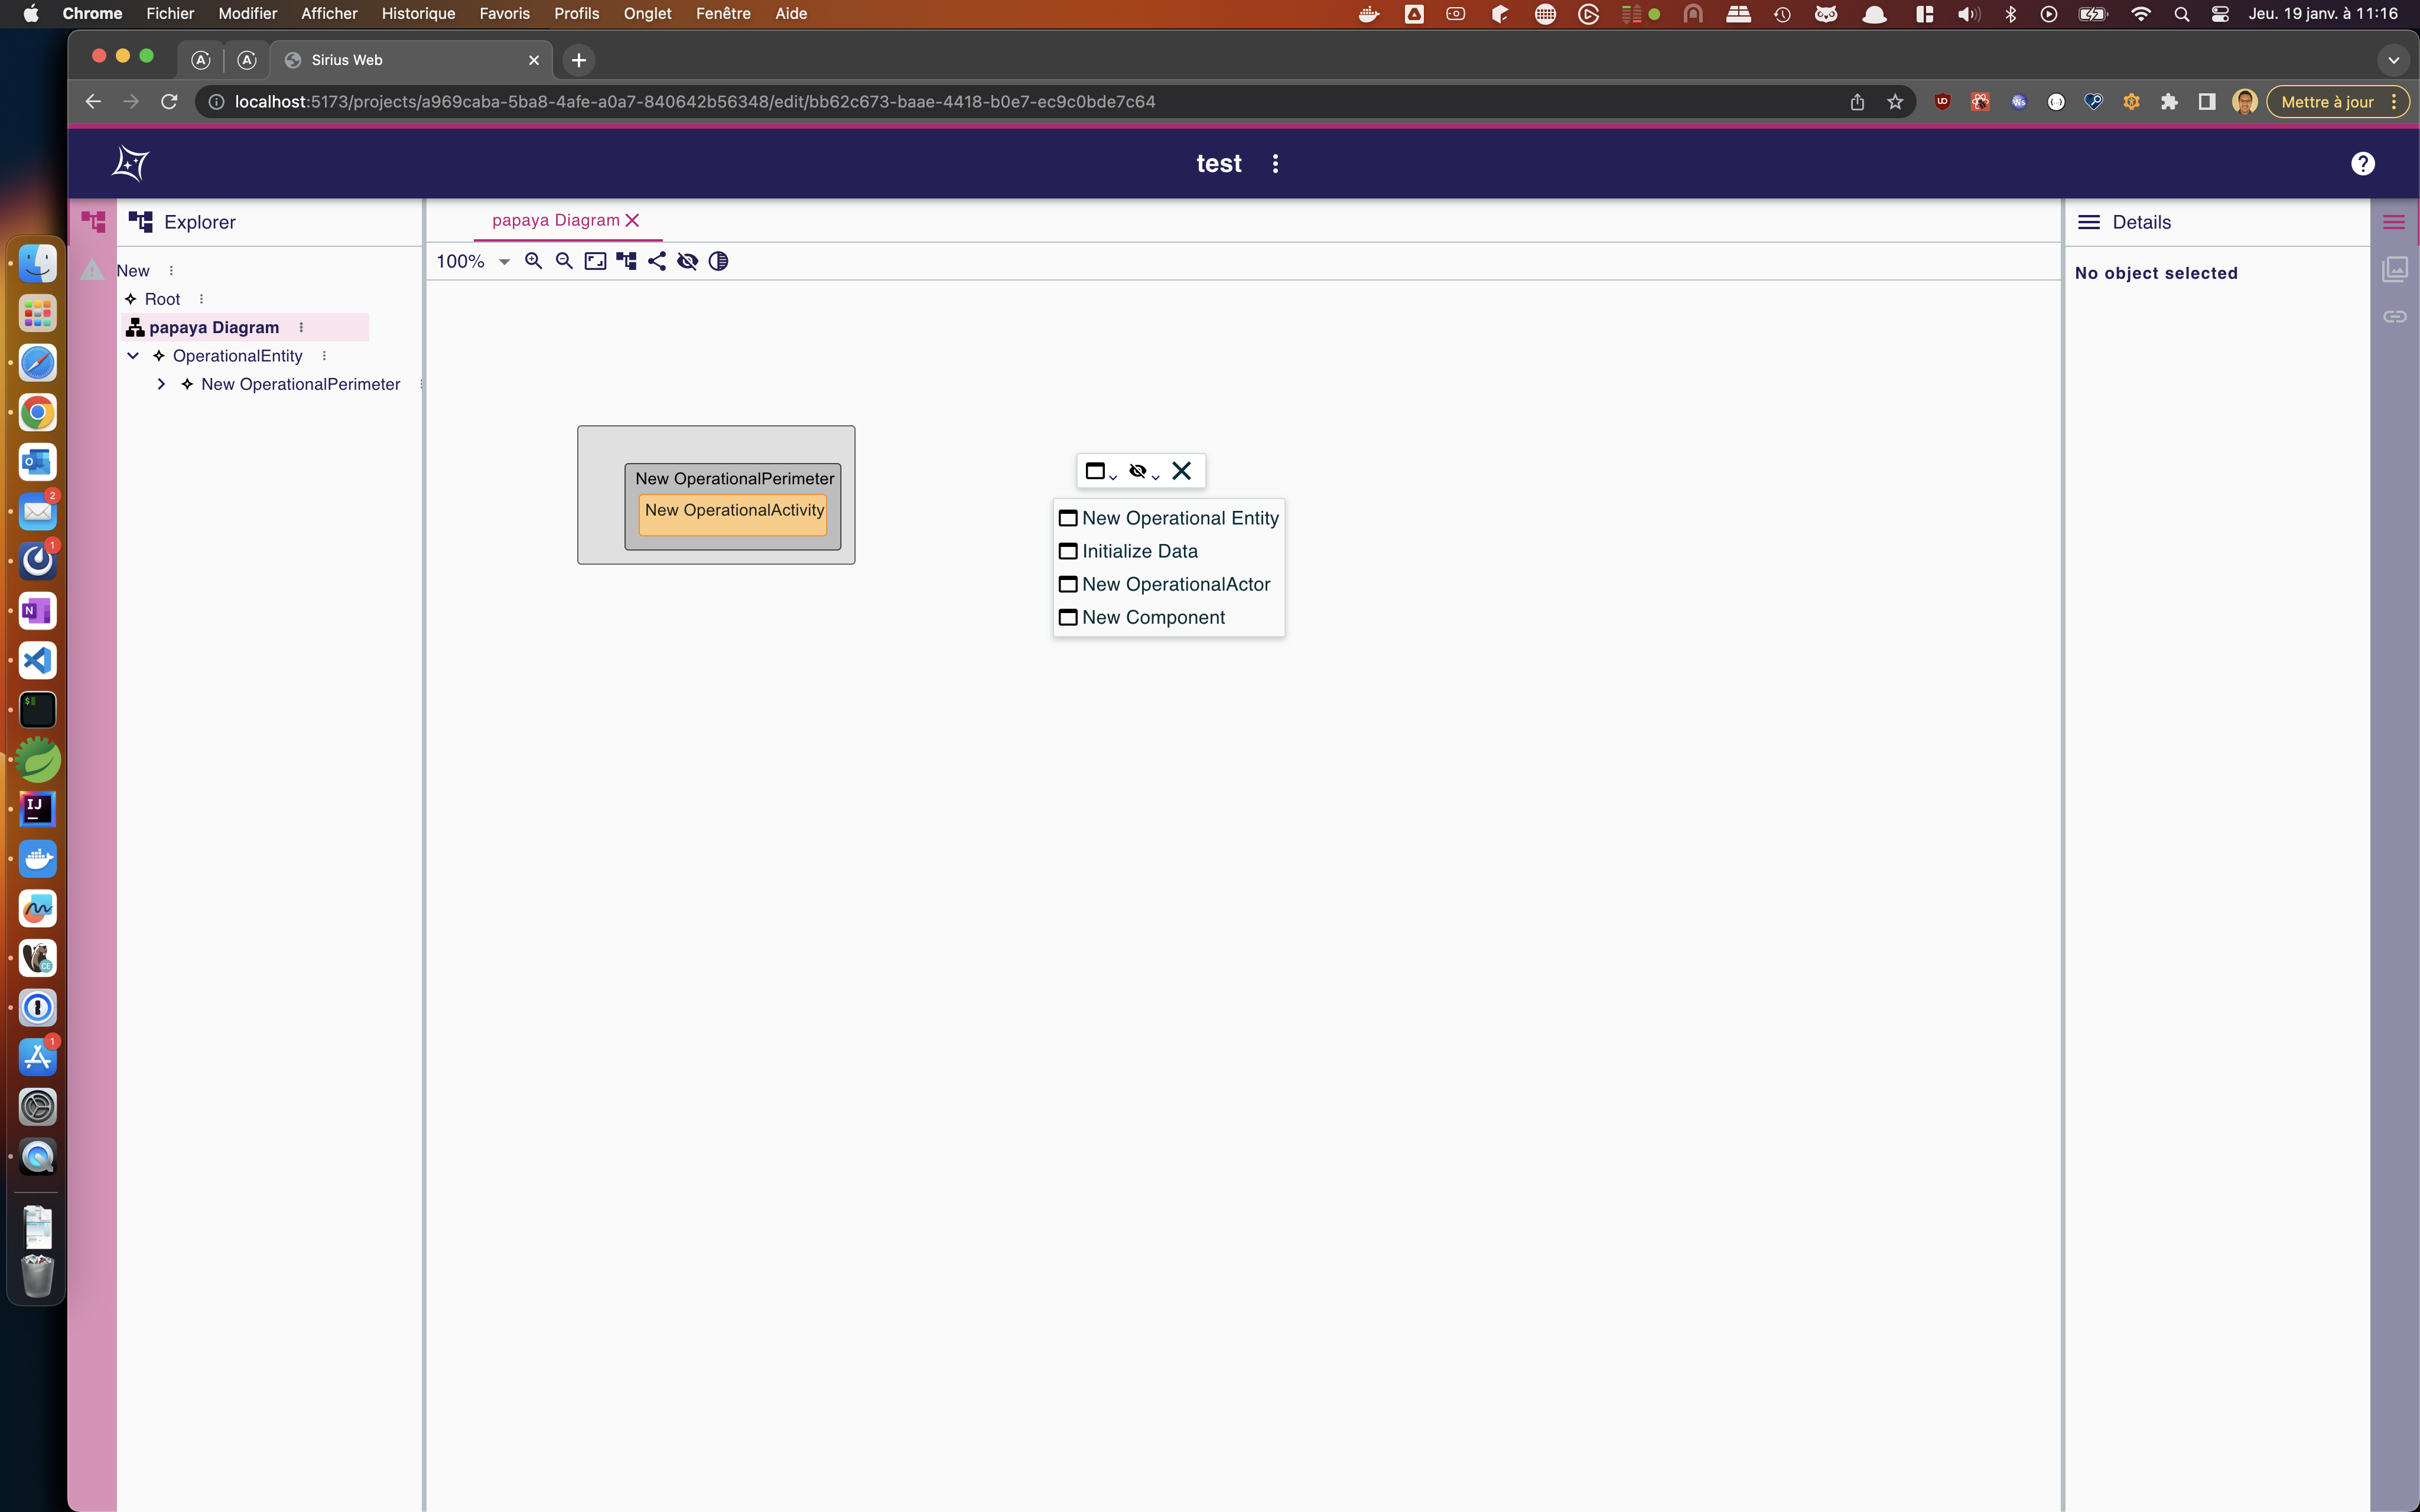The height and width of the screenshot is (1512, 2420).
Task: Open the help question mark icon
Action: pos(2362,164)
